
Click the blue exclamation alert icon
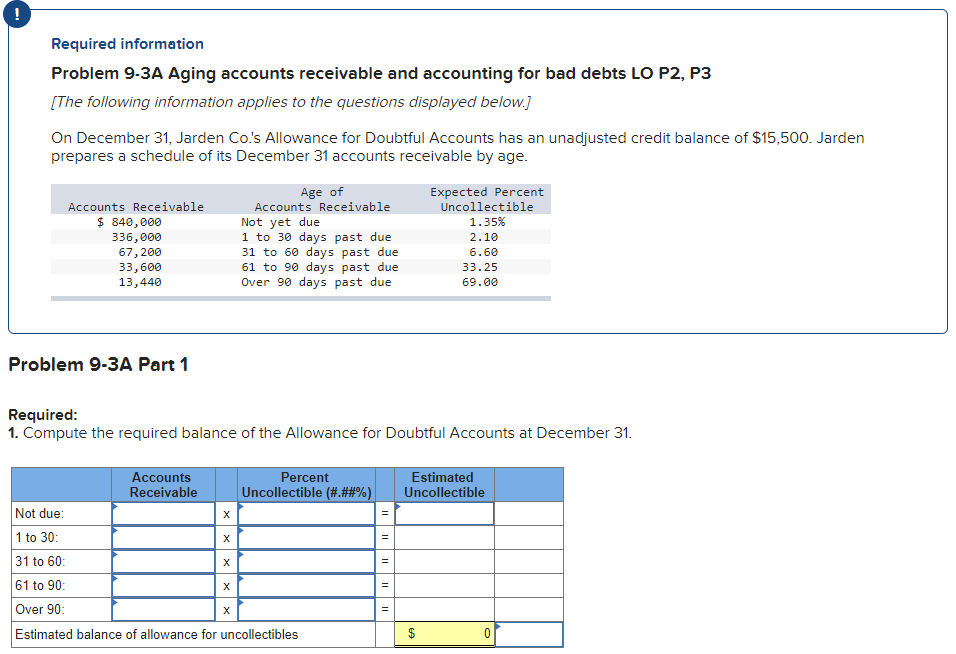[16, 14]
